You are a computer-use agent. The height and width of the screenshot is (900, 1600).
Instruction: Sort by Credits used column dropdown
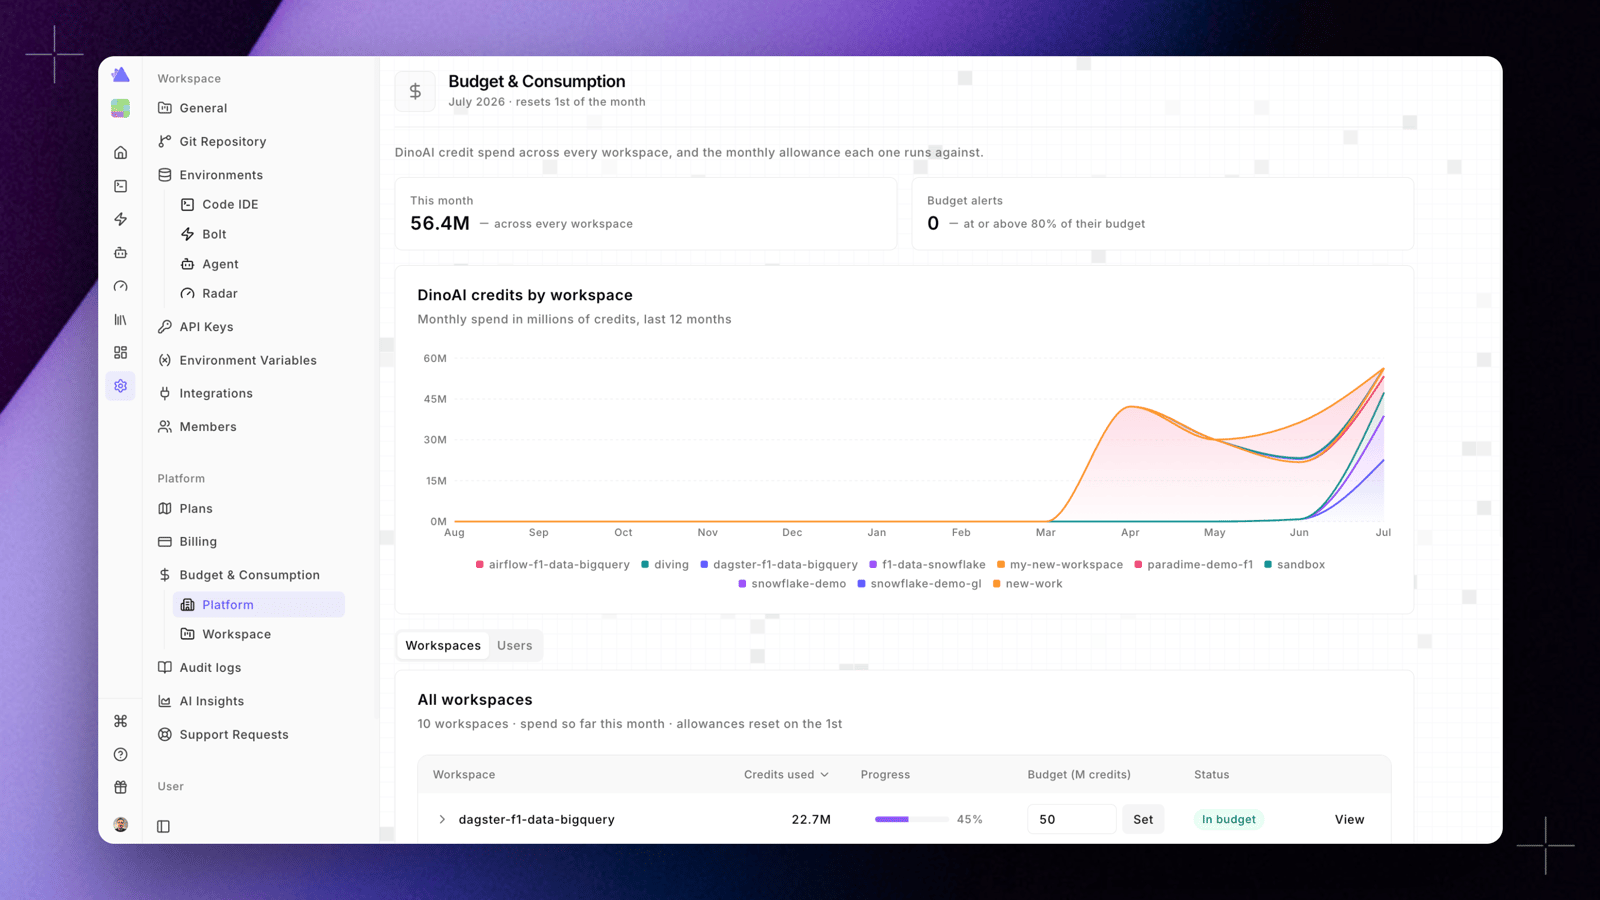[x=786, y=774]
